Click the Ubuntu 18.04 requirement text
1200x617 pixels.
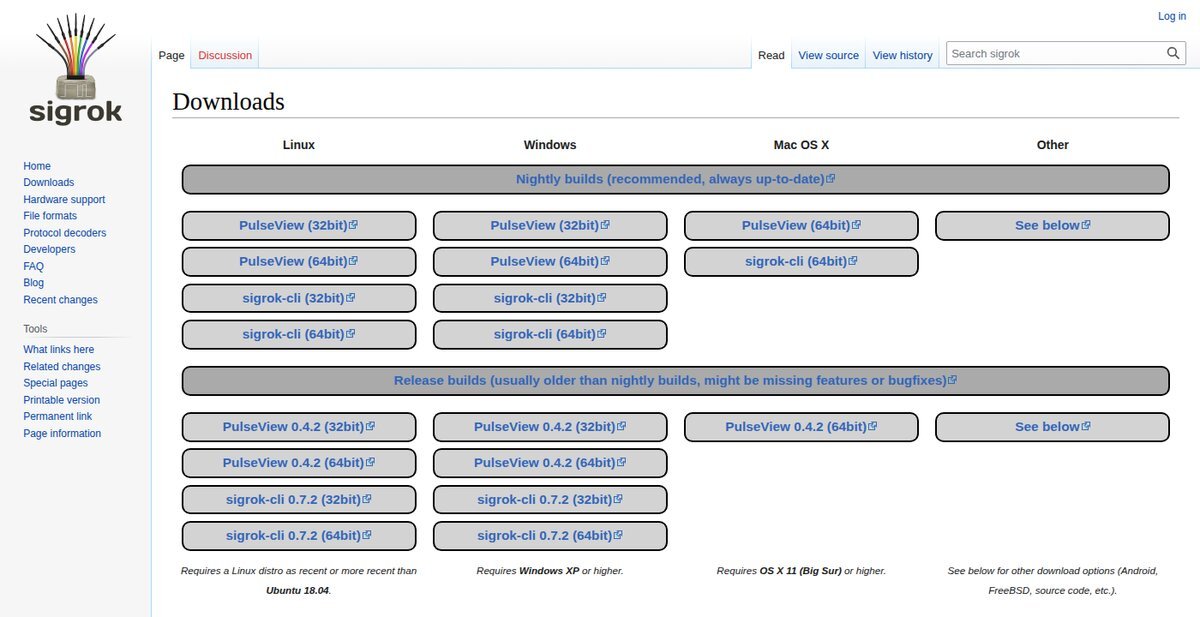[x=297, y=590]
